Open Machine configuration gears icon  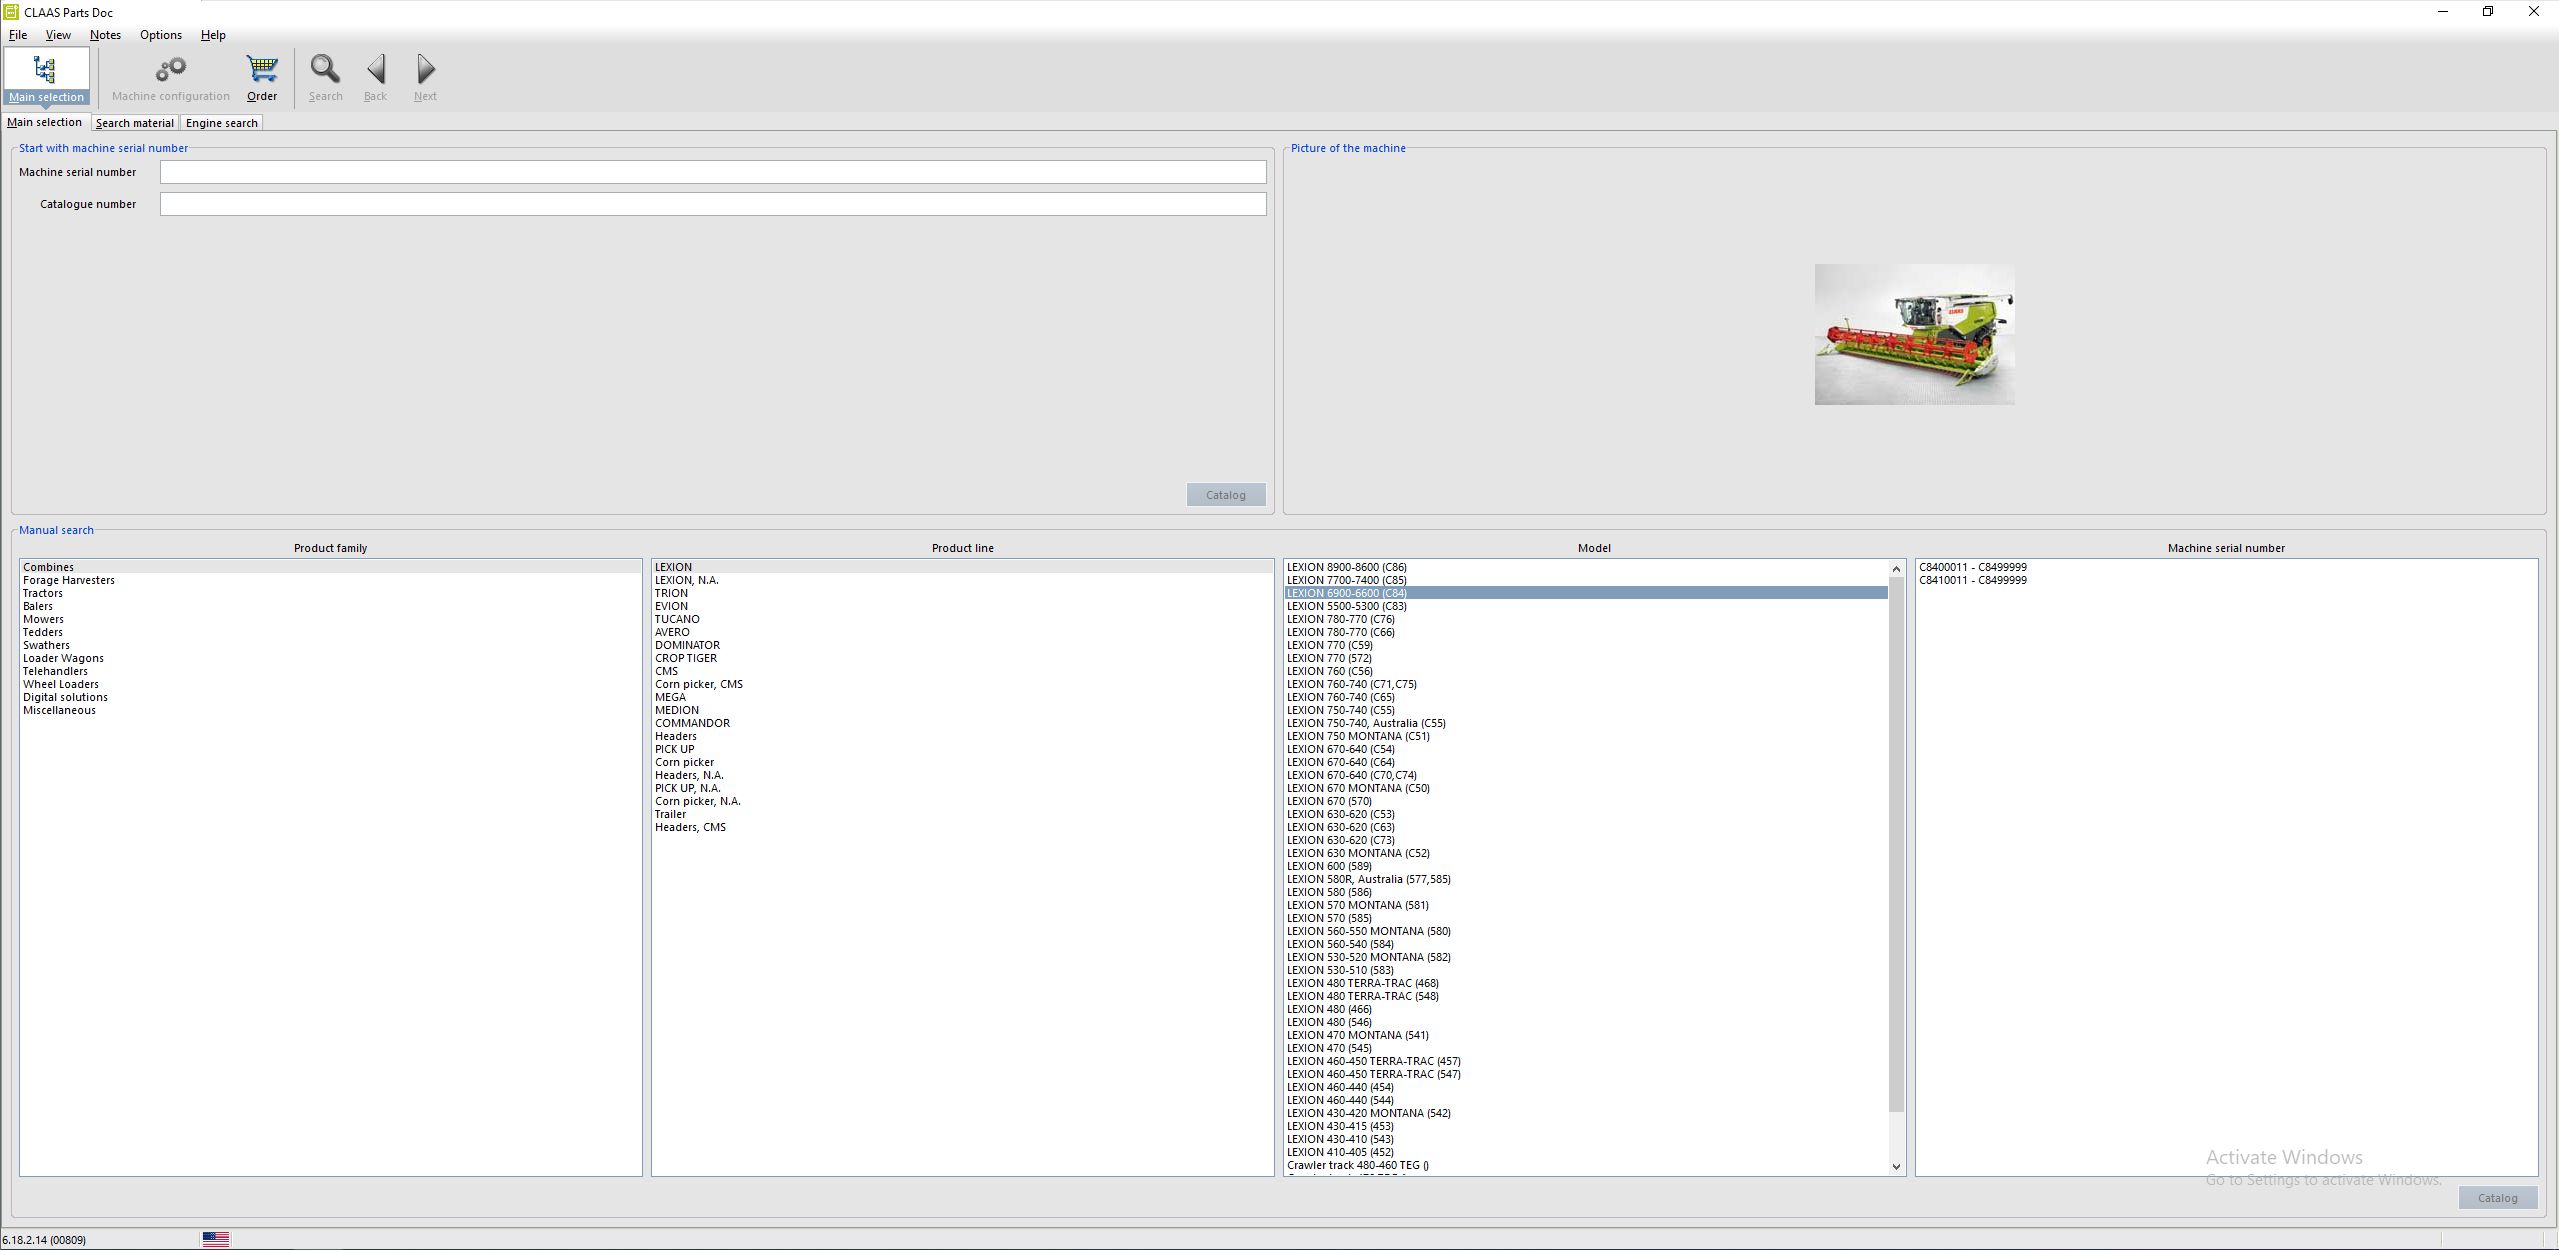[171, 70]
